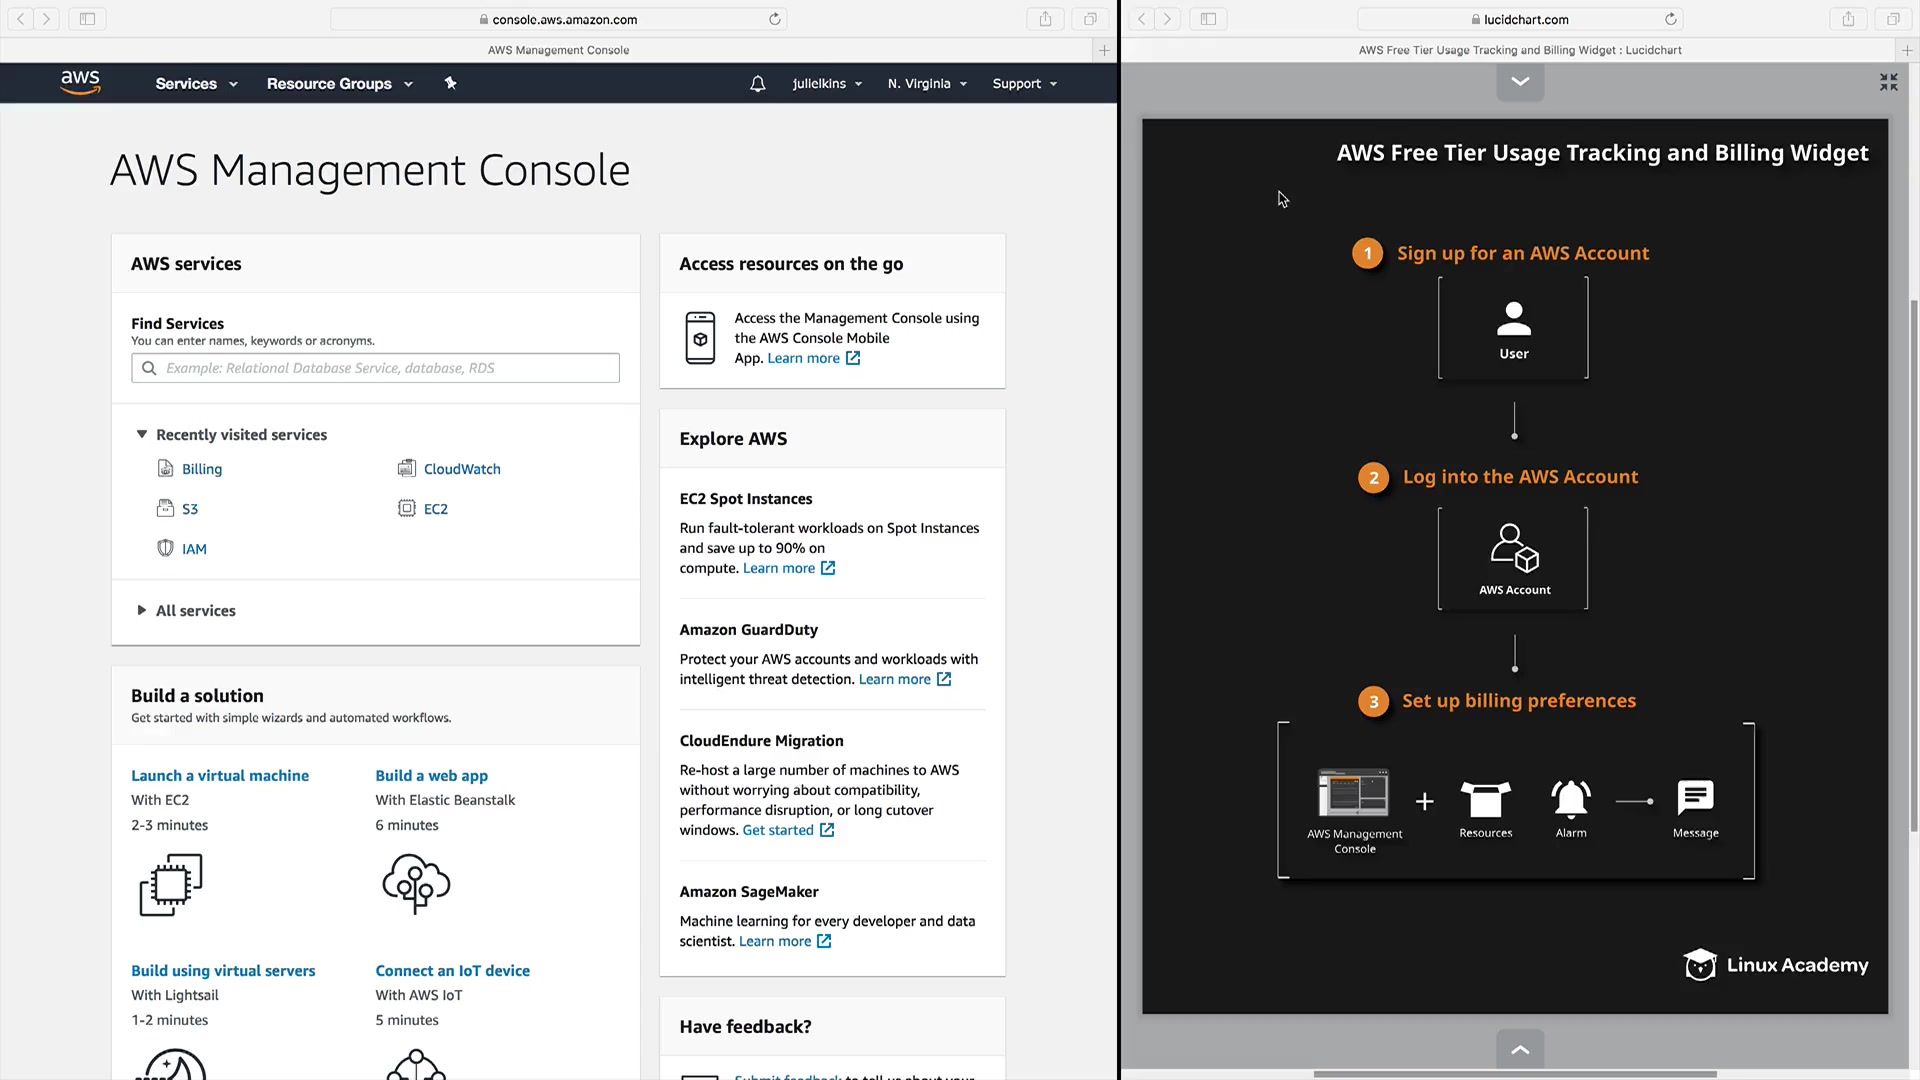Click the Find Services search field

tap(376, 368)
